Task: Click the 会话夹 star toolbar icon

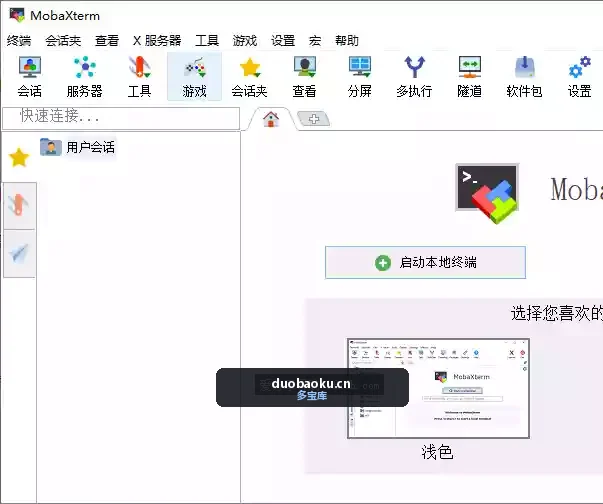Action: 249,77
